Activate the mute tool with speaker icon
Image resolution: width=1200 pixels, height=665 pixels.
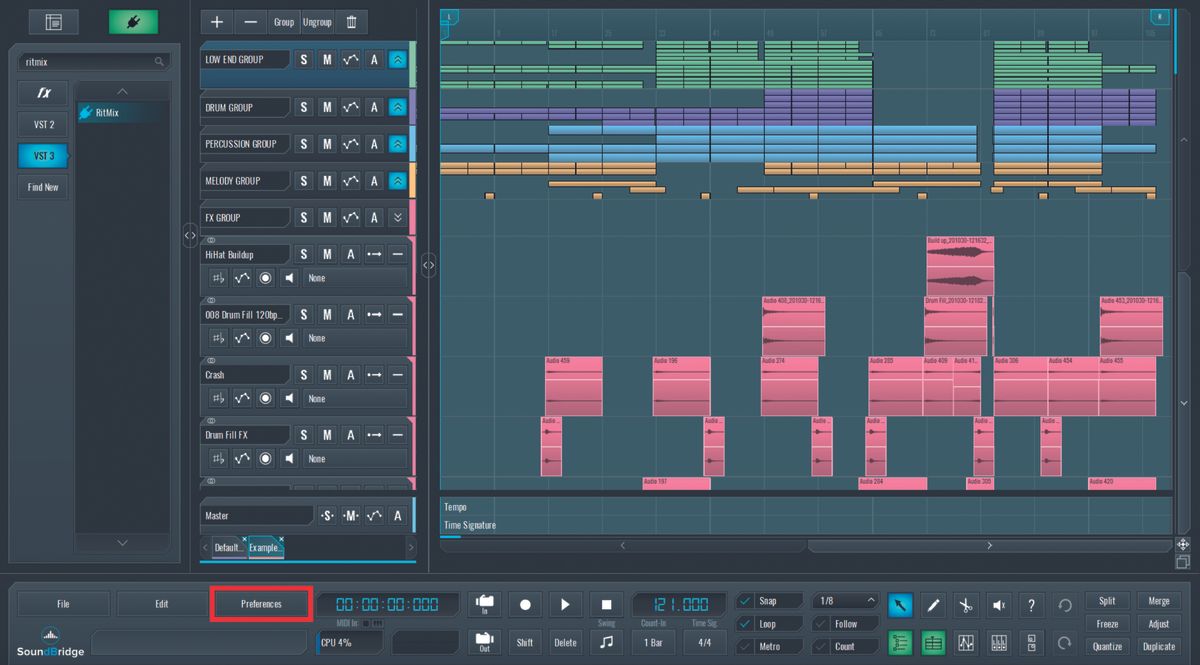coord(998,604)
